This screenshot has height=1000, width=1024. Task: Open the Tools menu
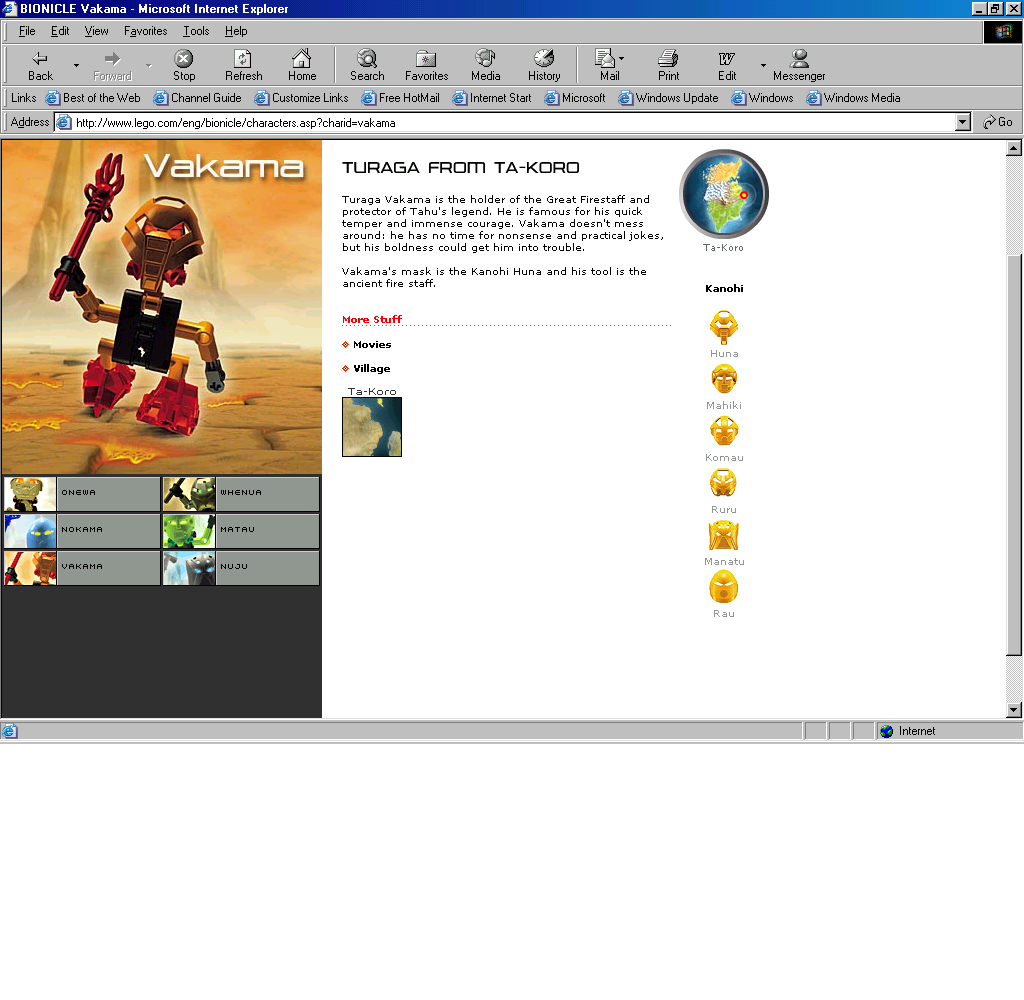(x=196, y=31)
